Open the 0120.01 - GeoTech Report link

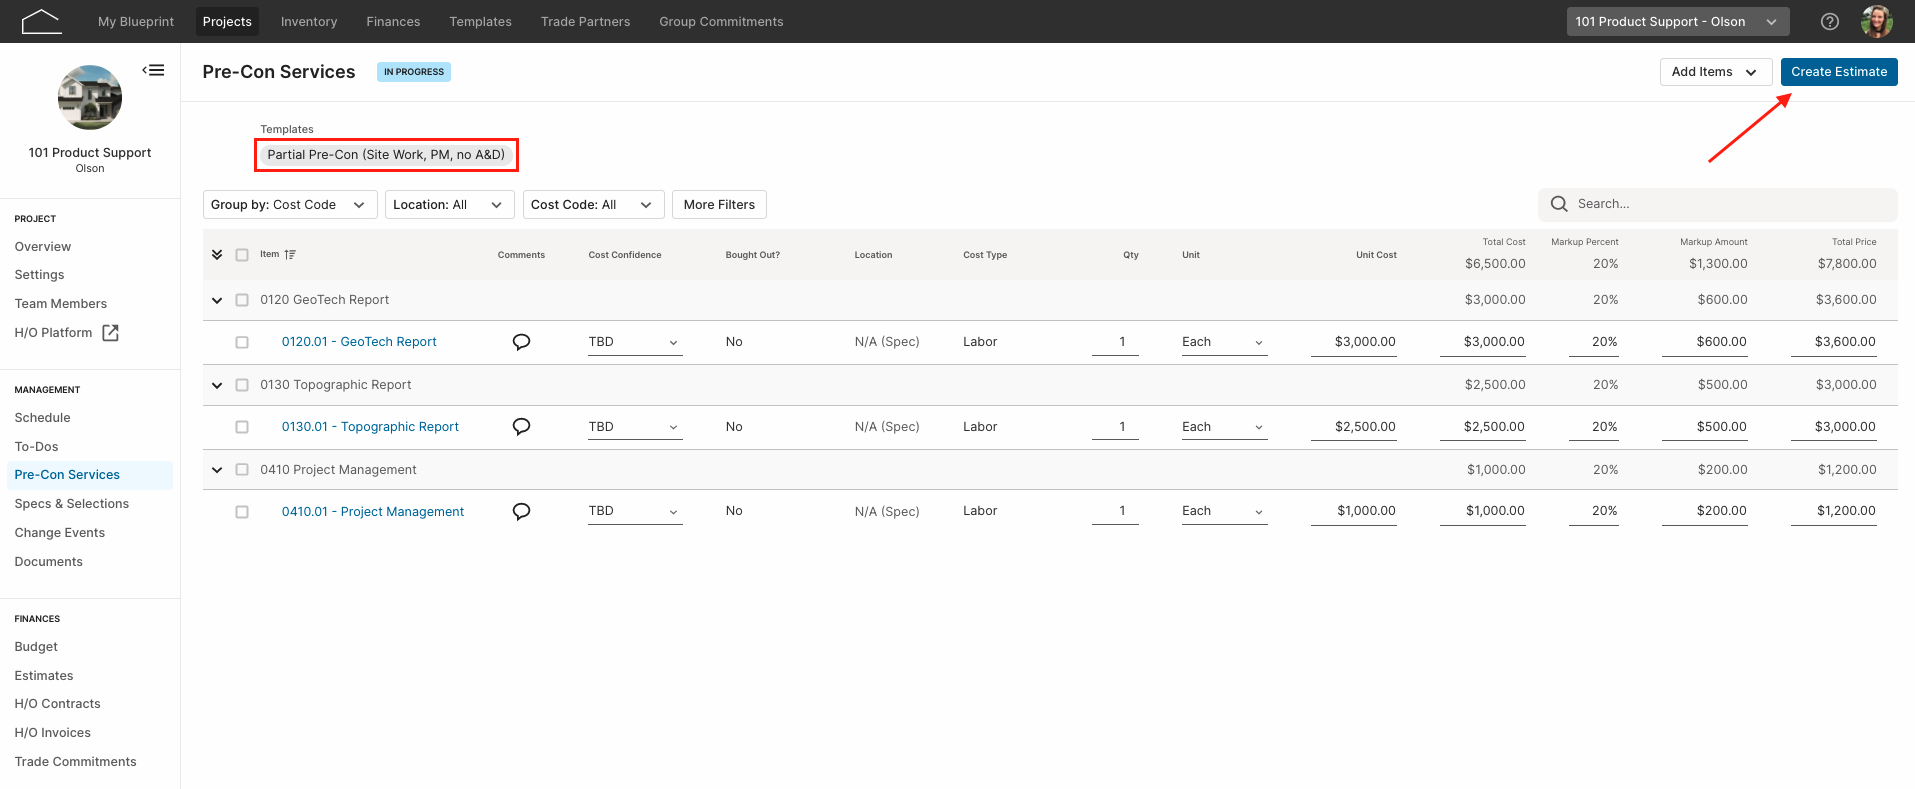click(x=359, y=342)
